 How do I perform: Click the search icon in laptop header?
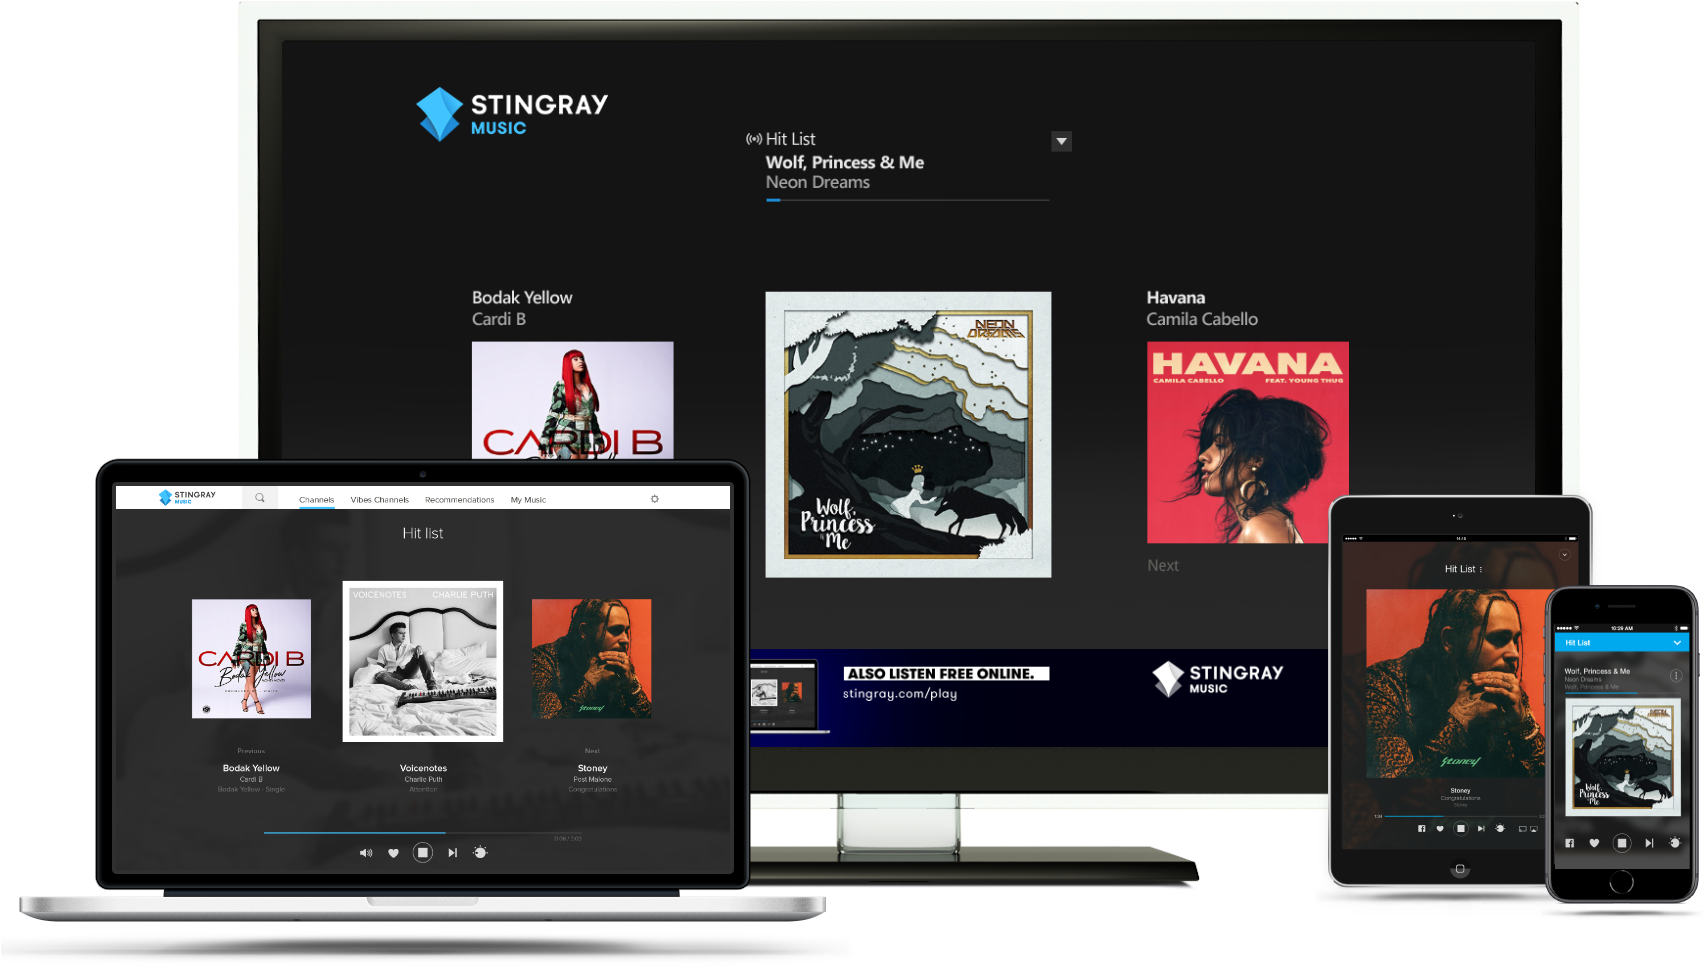tap(260, 498)
